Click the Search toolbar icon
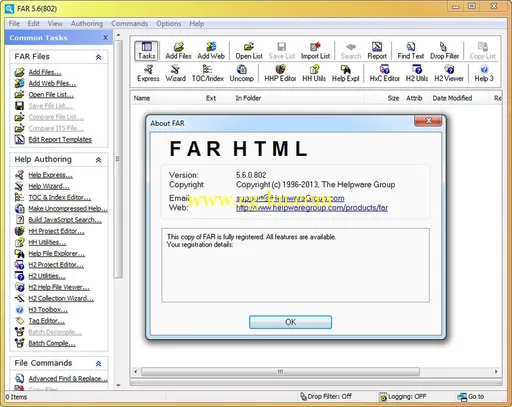 pos(351,51)
